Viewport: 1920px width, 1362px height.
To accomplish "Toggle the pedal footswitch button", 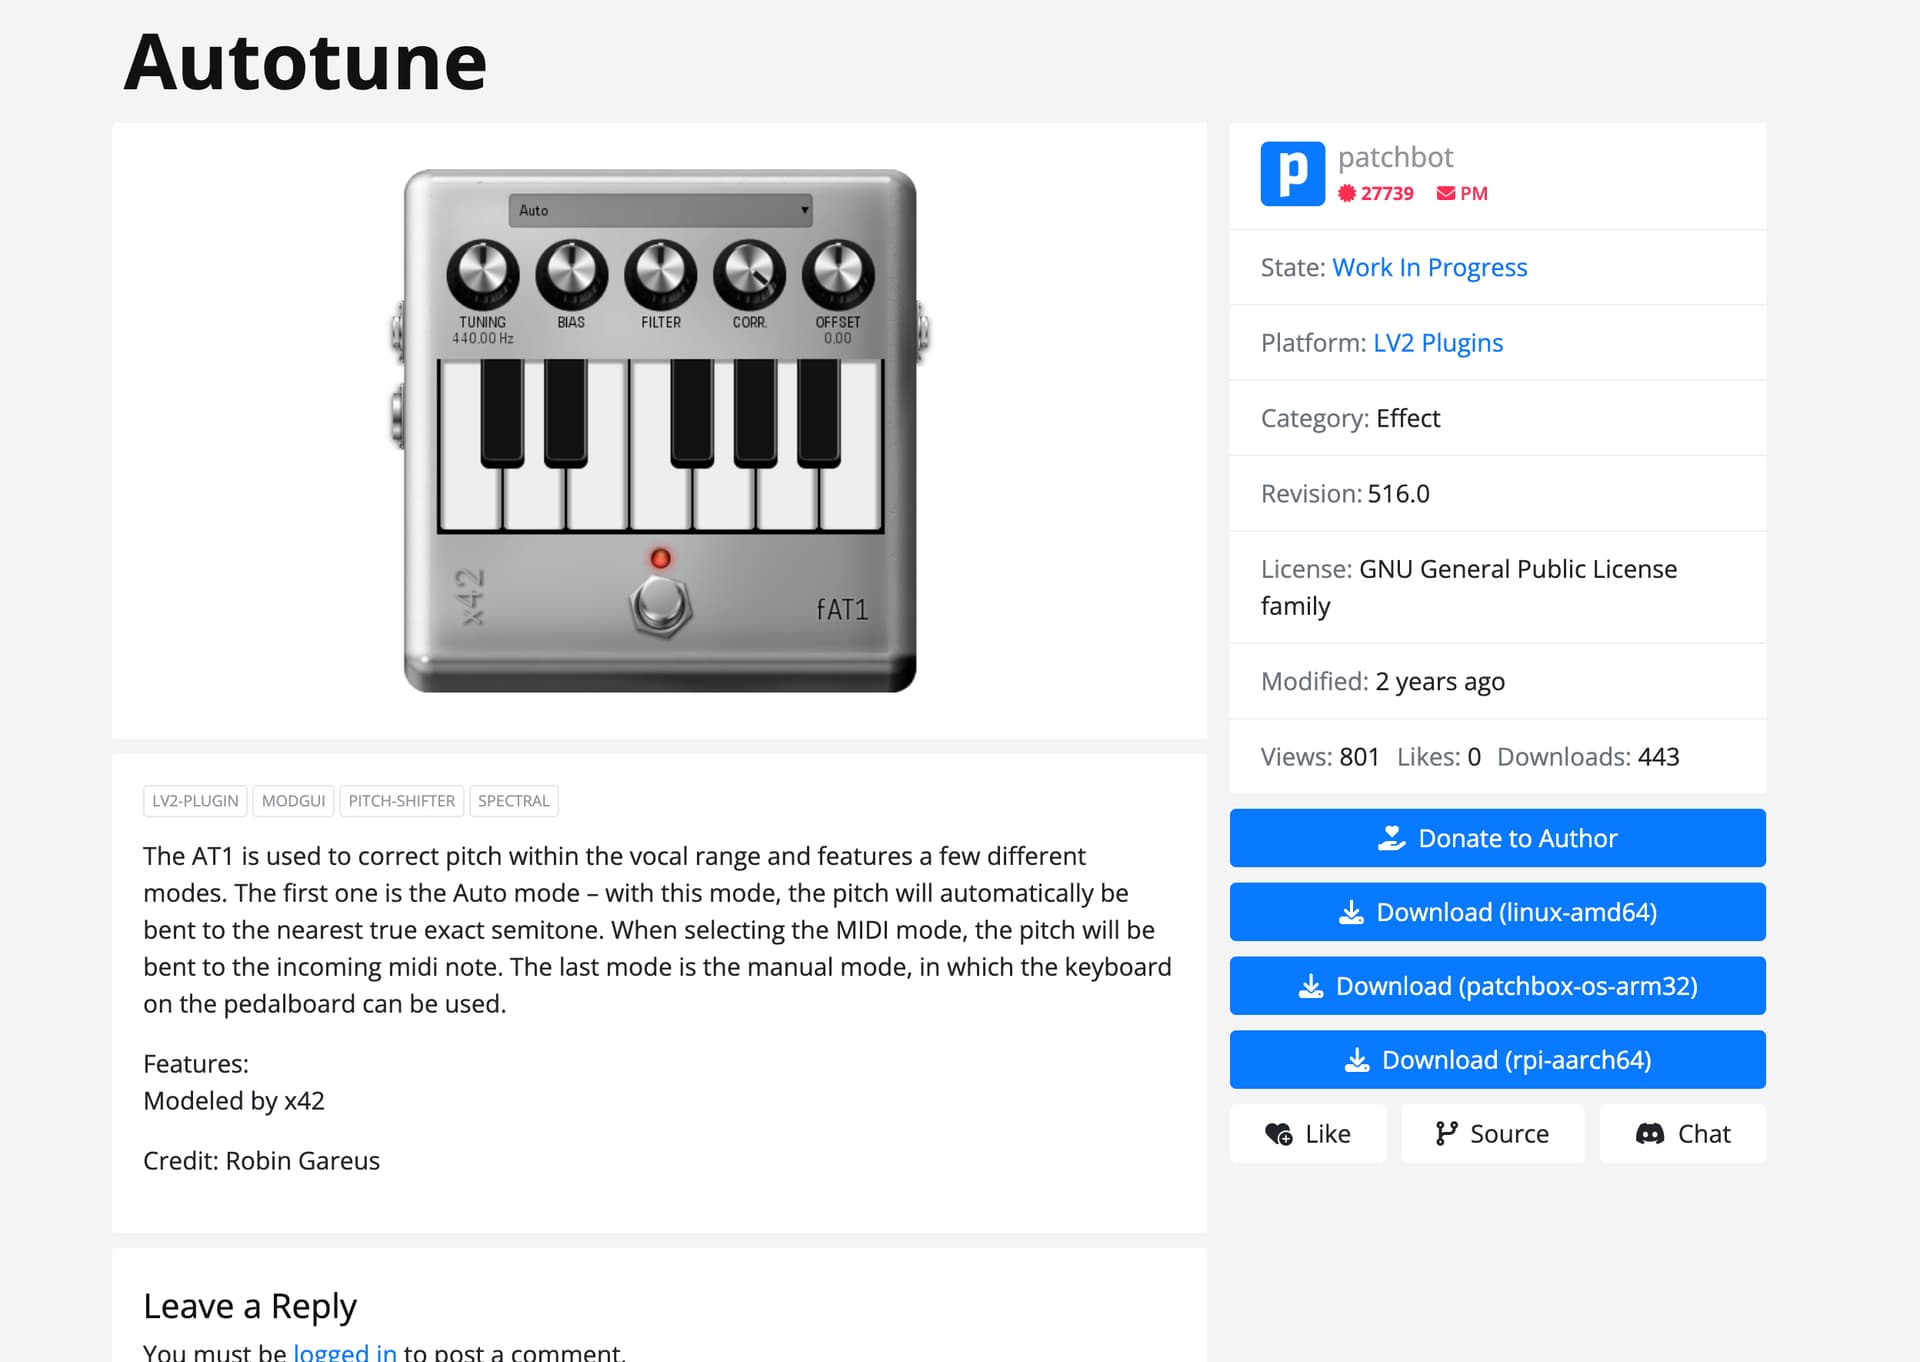I will [660, 604].
